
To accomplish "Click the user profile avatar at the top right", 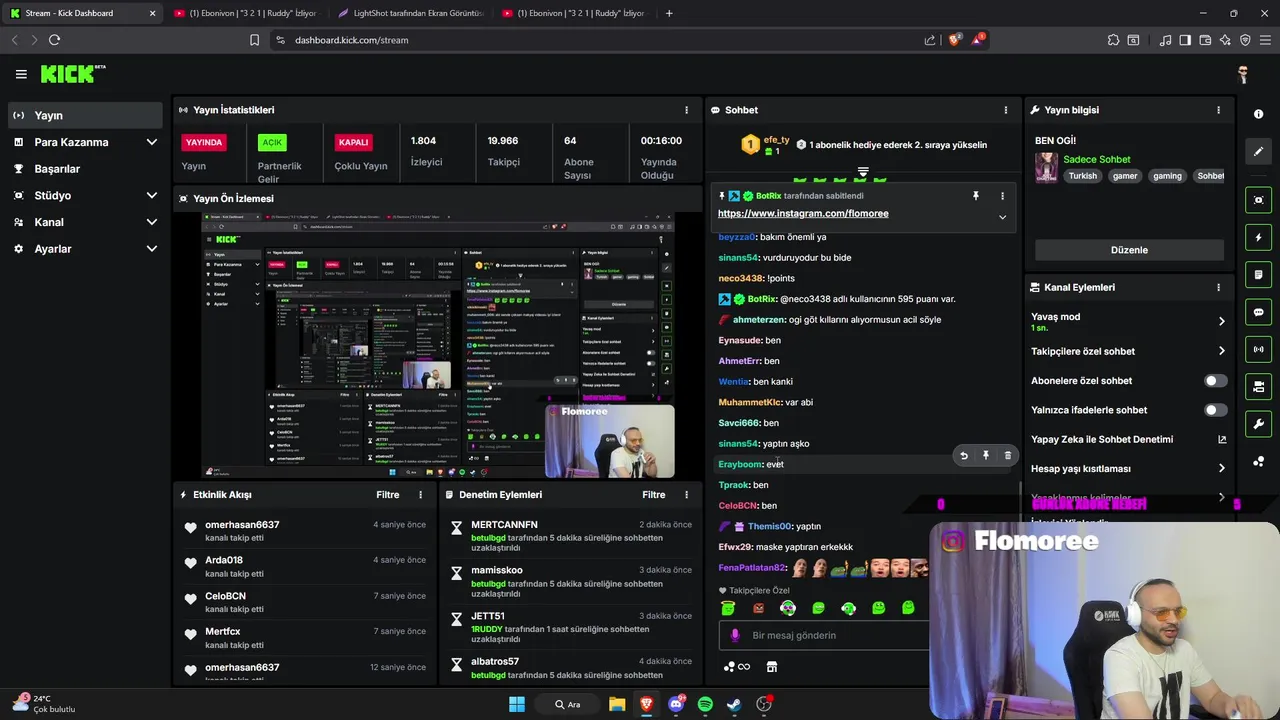I will 1243,74.
